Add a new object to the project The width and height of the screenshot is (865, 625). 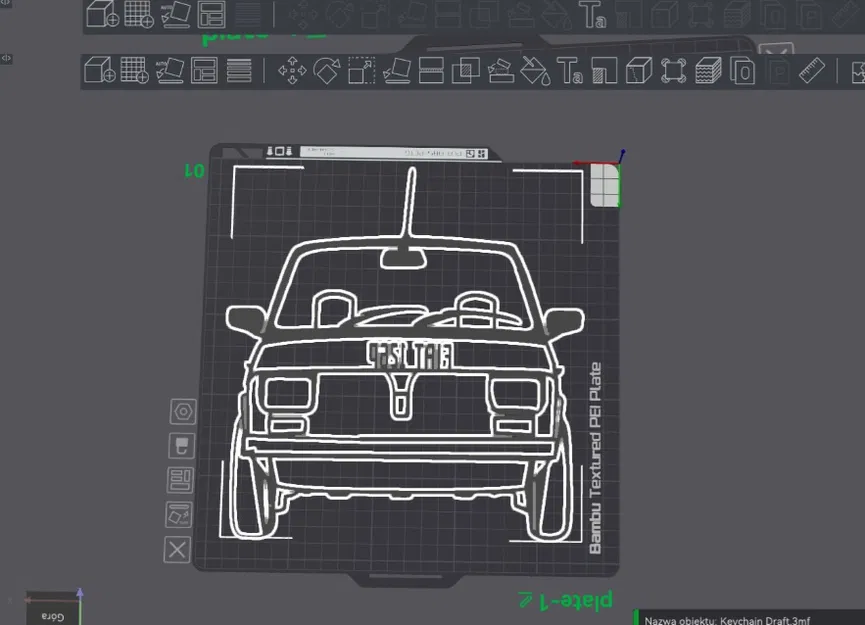point(97,72)
